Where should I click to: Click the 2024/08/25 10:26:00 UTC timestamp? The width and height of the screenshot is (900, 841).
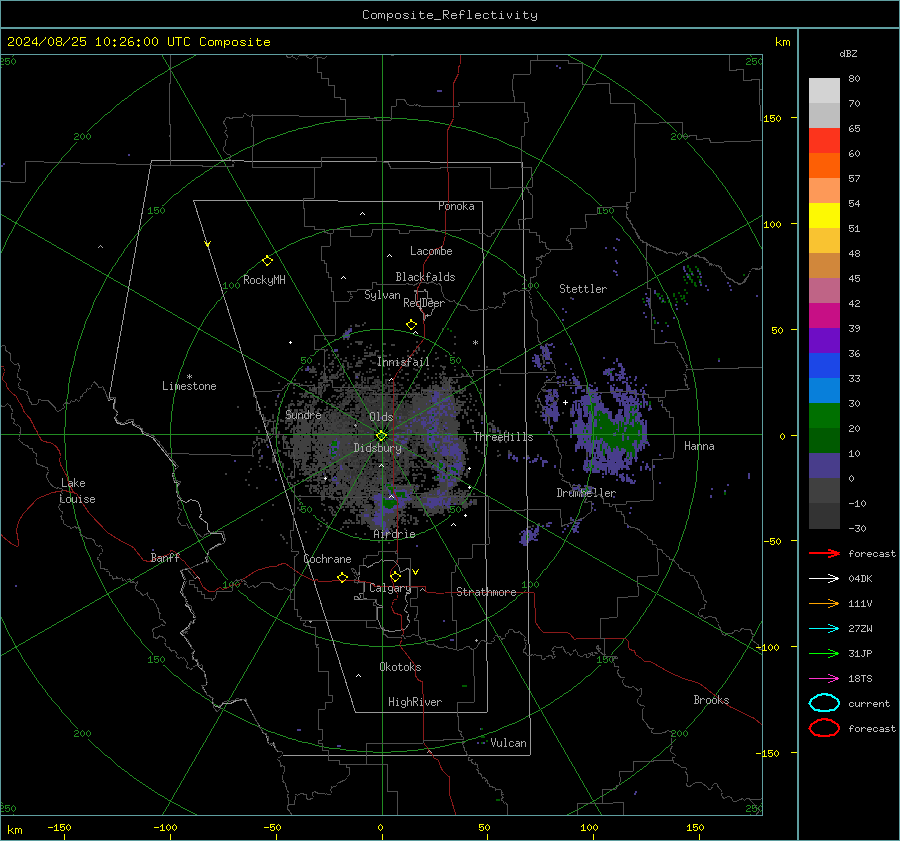coord(138,42)
